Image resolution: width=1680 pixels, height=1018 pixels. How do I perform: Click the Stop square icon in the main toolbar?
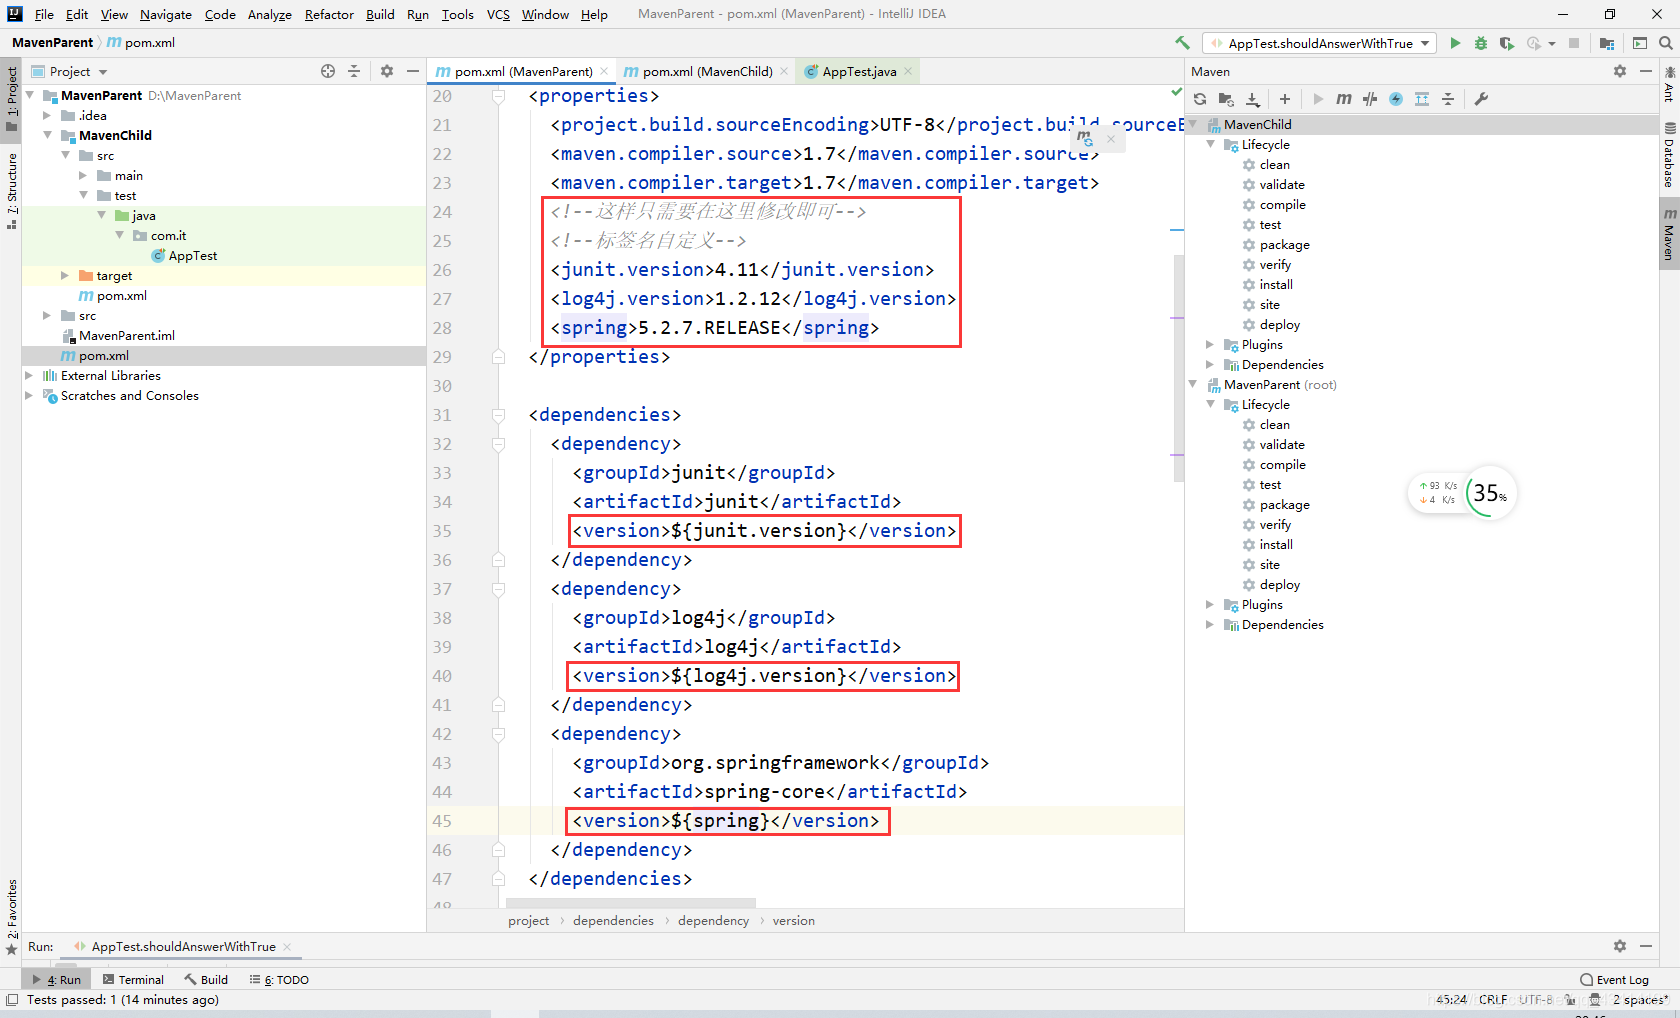(1574, 43)
